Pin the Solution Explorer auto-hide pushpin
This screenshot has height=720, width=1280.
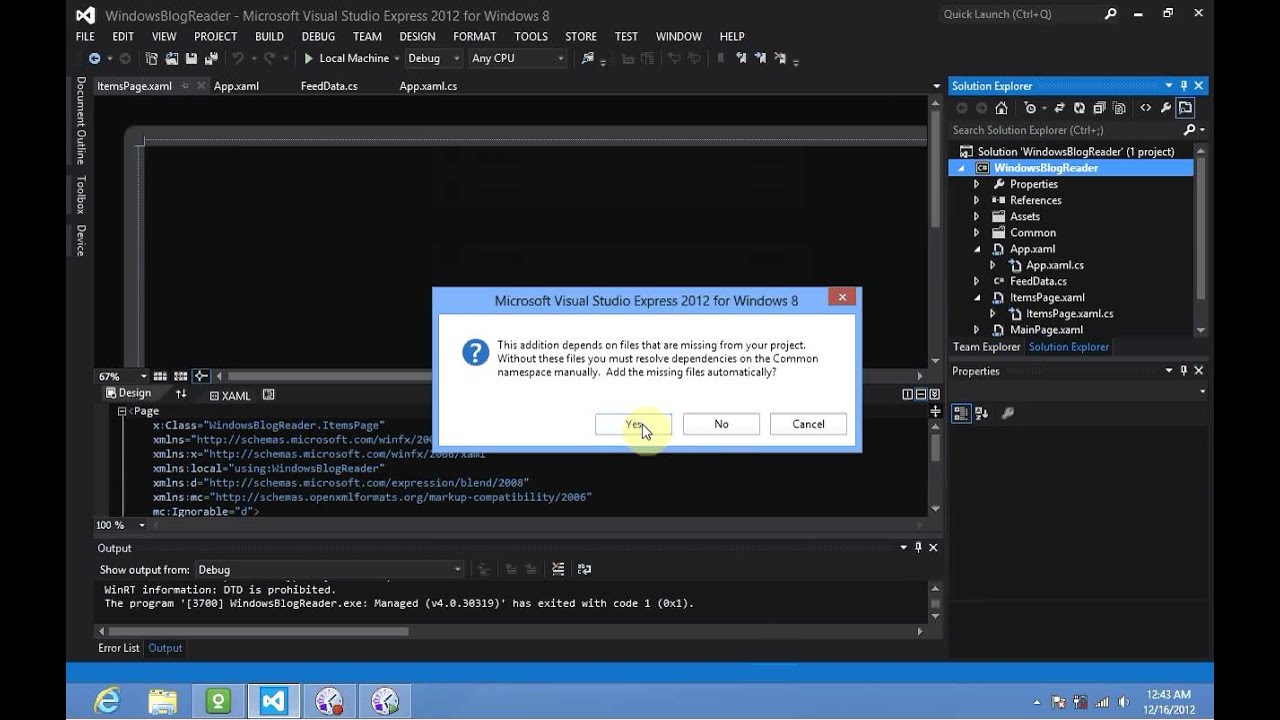click(1184, 86)
